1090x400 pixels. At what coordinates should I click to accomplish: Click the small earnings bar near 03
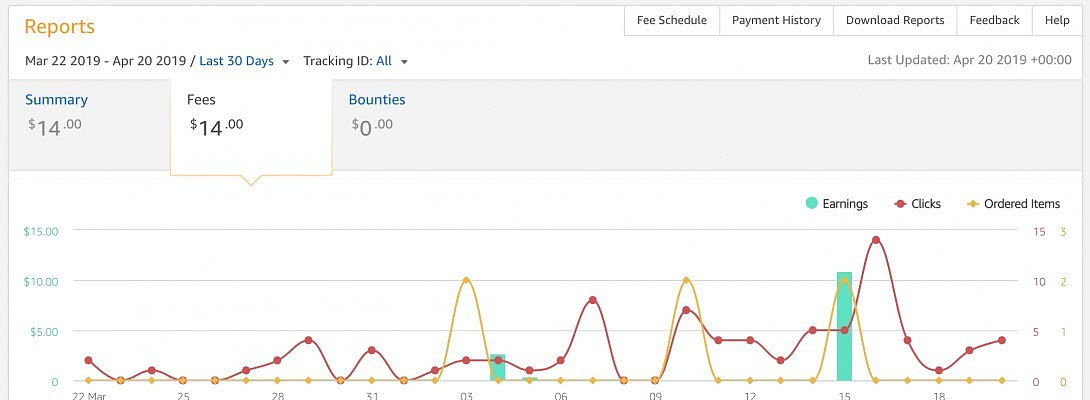[497, 368]
